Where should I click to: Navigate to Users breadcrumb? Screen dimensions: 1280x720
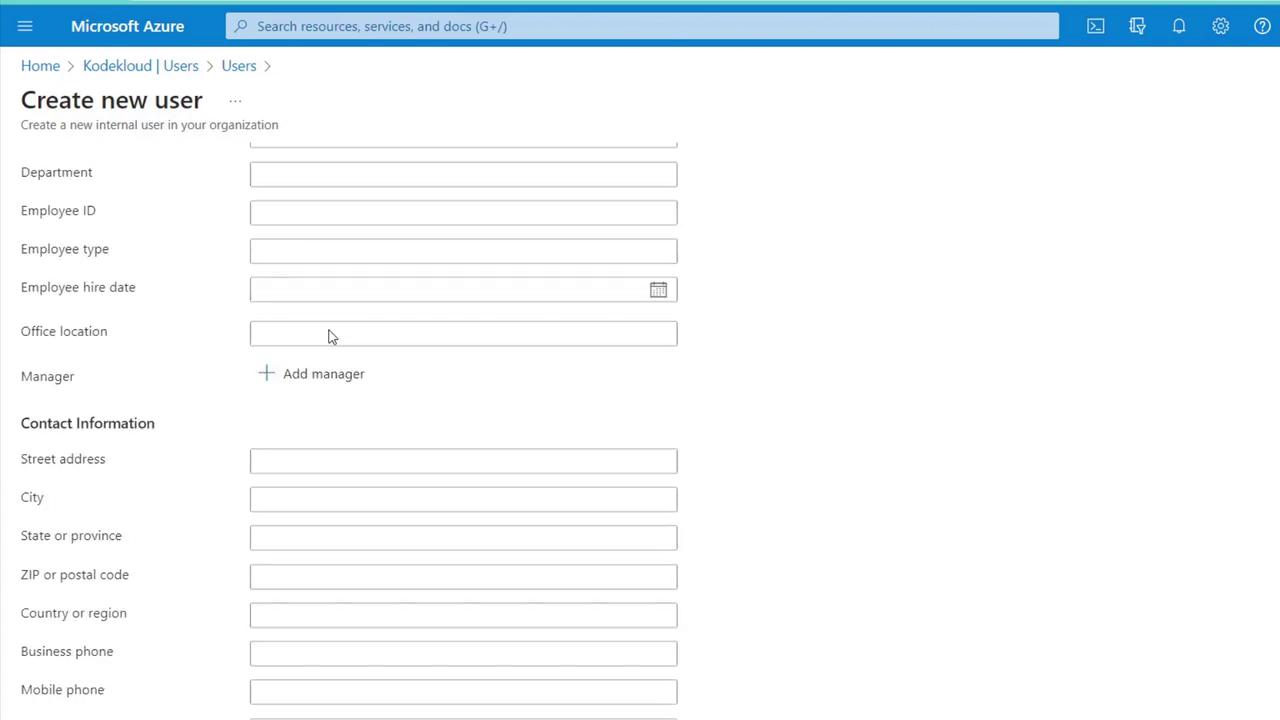point(239,66)
